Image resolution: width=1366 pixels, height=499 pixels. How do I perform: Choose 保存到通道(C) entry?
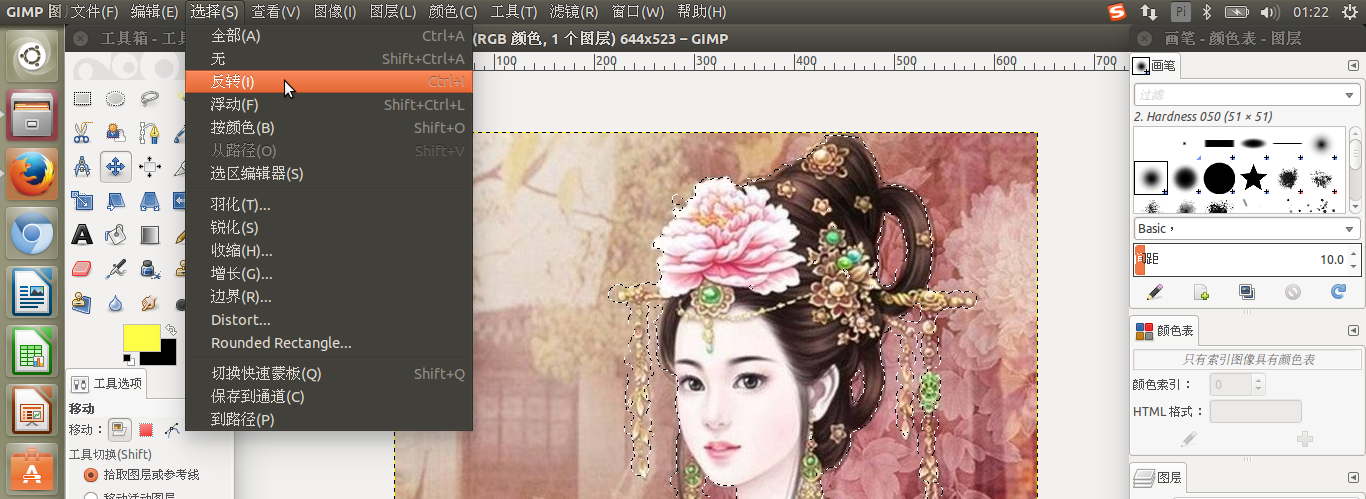point(329,396)
